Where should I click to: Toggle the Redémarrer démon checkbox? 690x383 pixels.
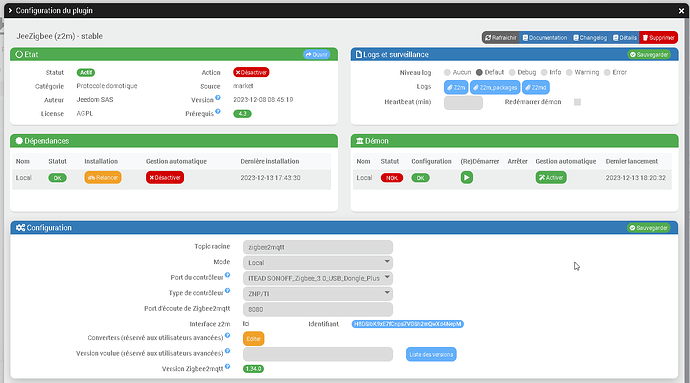[x=577, y=102]
